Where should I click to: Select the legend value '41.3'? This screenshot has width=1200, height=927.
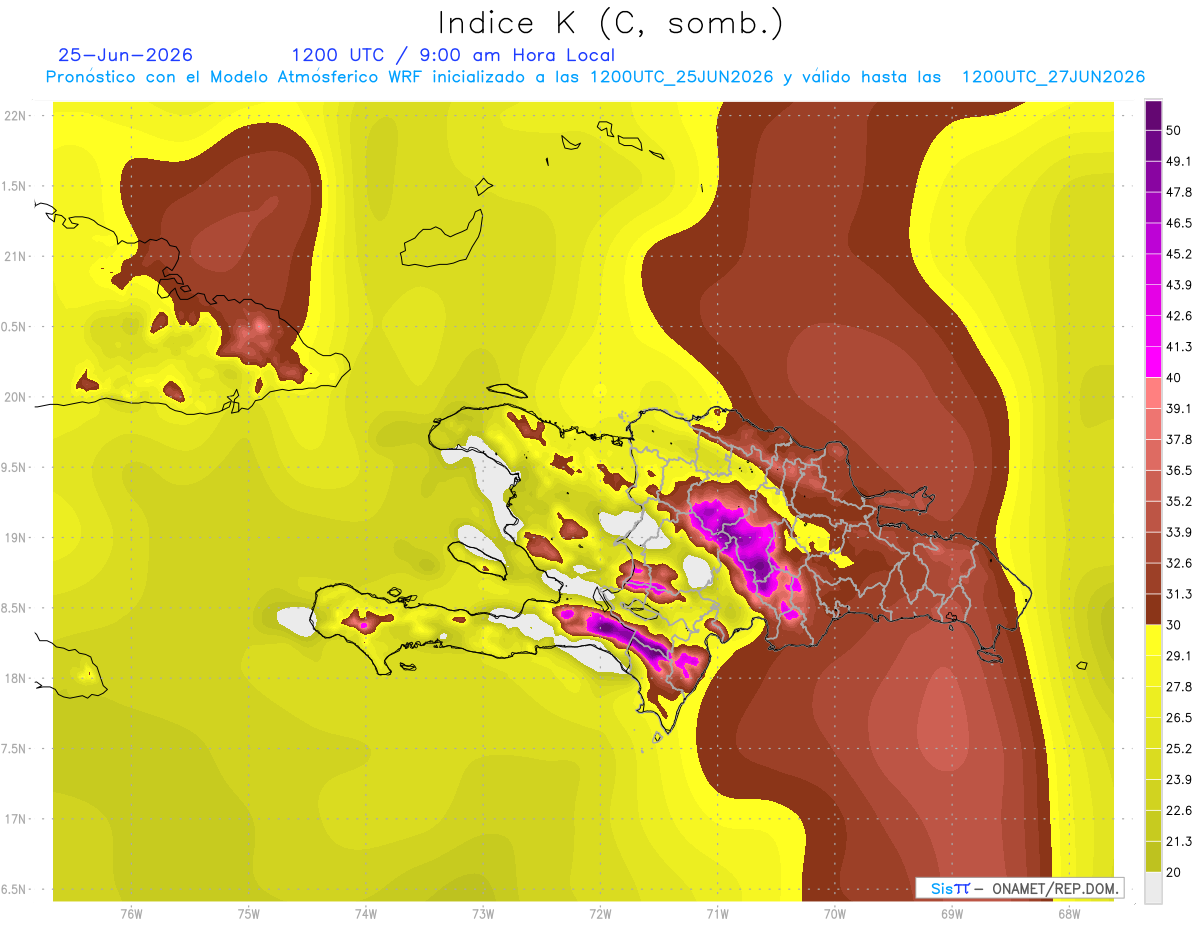click(x=1178, y=347)
